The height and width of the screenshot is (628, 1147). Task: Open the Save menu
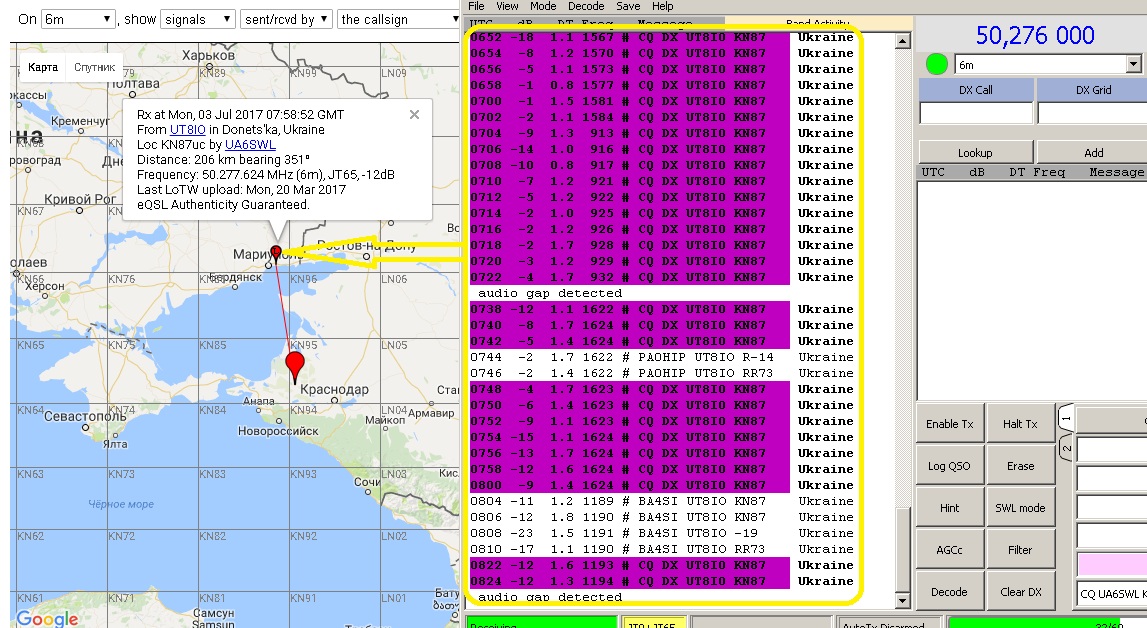point(628,6)
